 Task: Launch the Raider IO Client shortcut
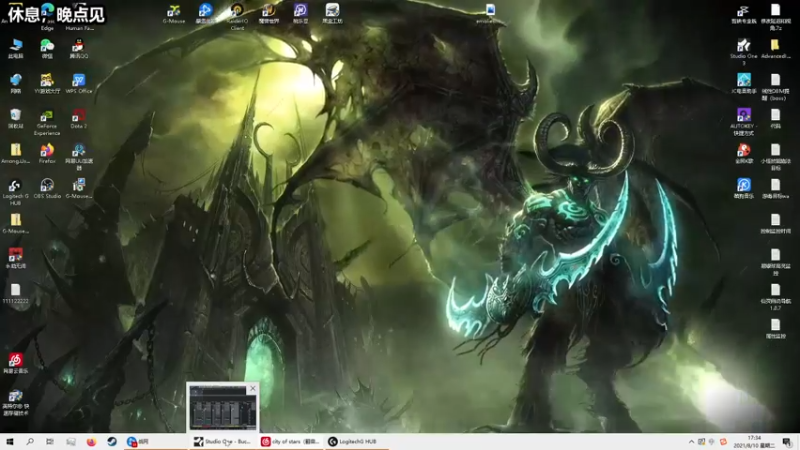coord(237,17)
